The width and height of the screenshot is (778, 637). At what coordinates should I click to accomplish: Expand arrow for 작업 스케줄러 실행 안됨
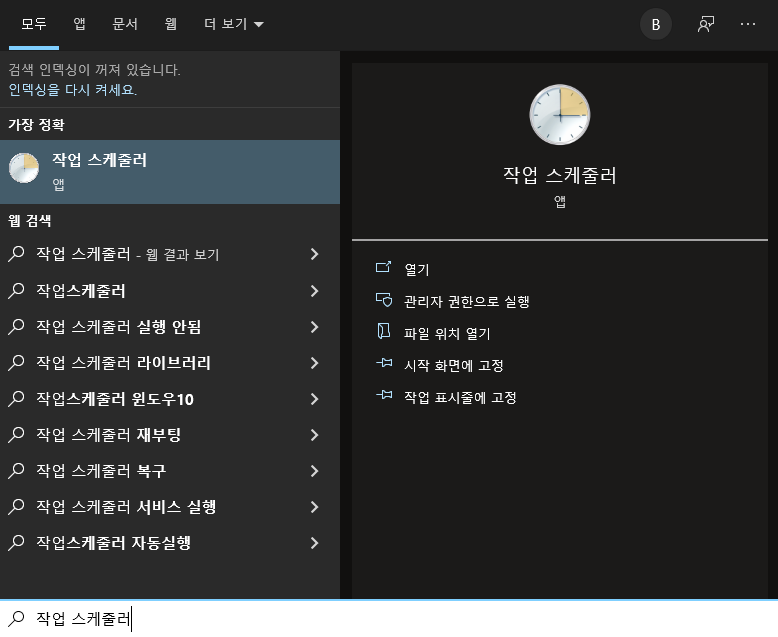[x=314, y=326]
